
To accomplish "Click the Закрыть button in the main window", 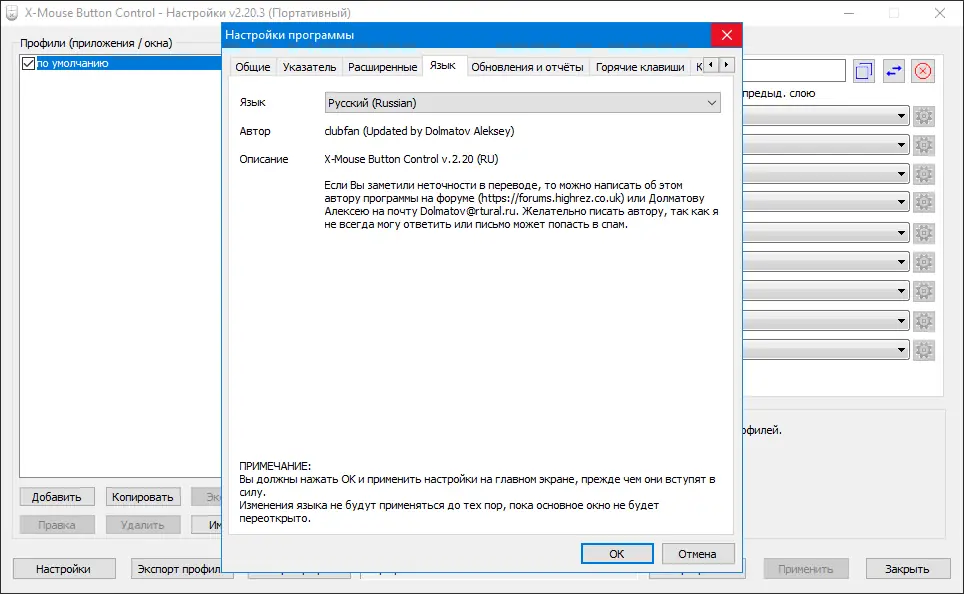I will 907,569.
